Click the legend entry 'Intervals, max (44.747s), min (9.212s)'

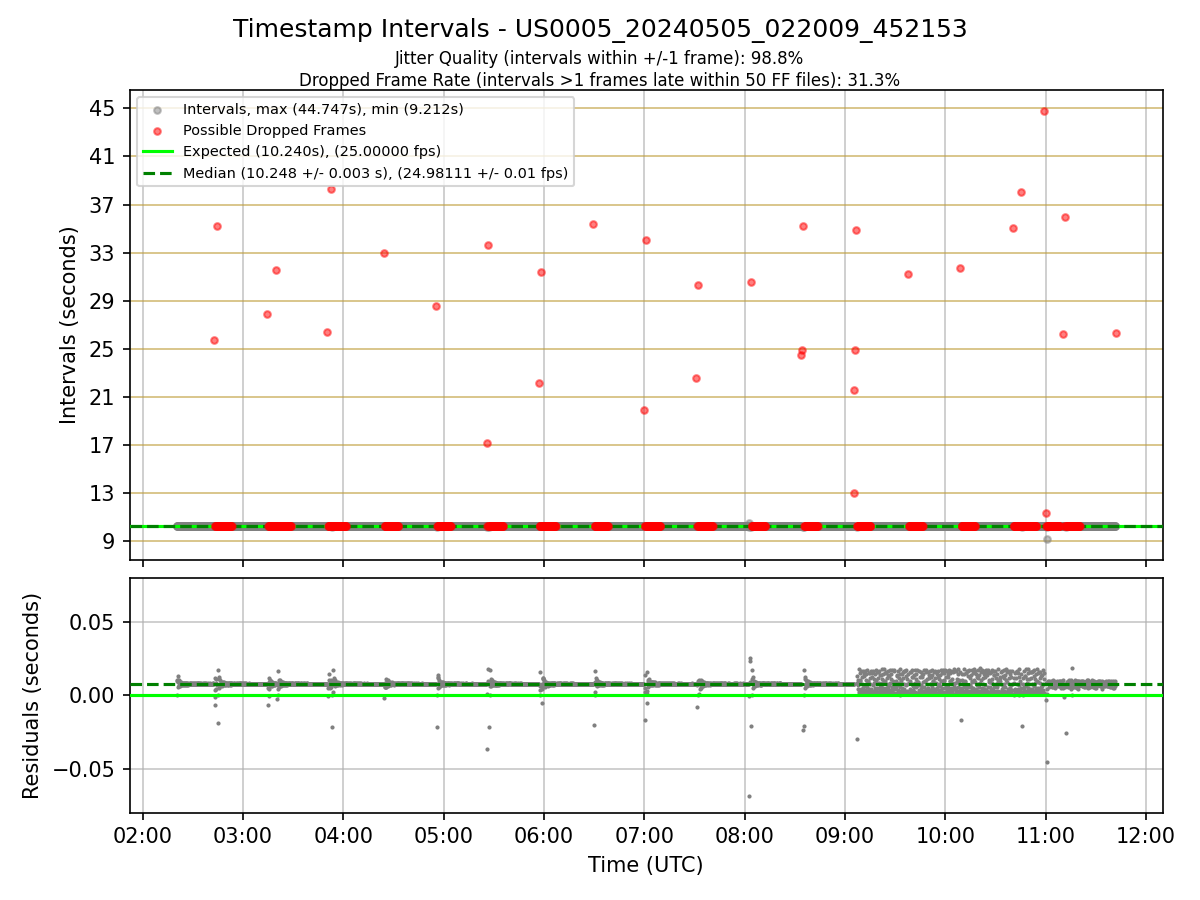point(323,108)
